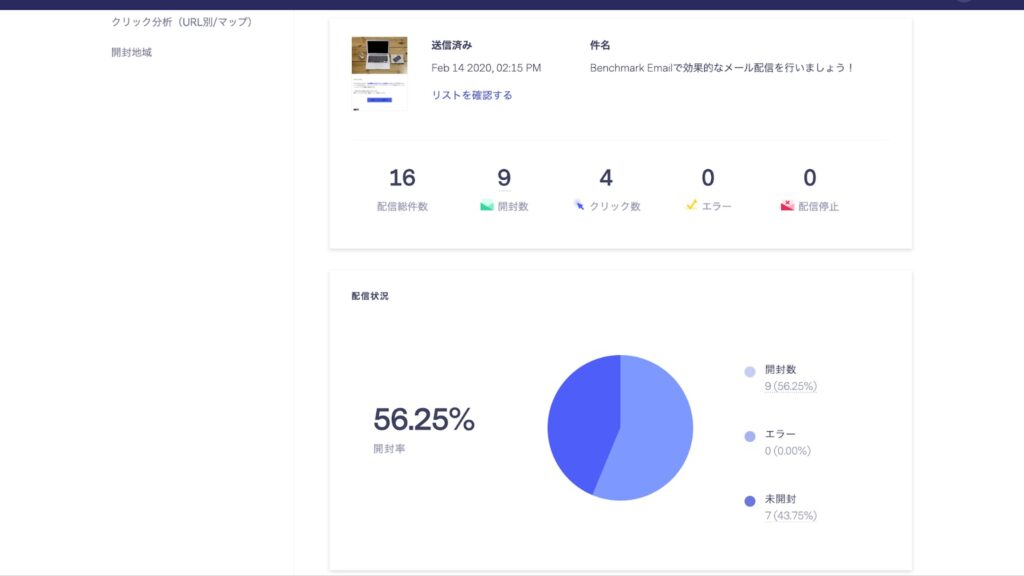Click the エラー legend label

pyautogui.click(x=780, y=434)
